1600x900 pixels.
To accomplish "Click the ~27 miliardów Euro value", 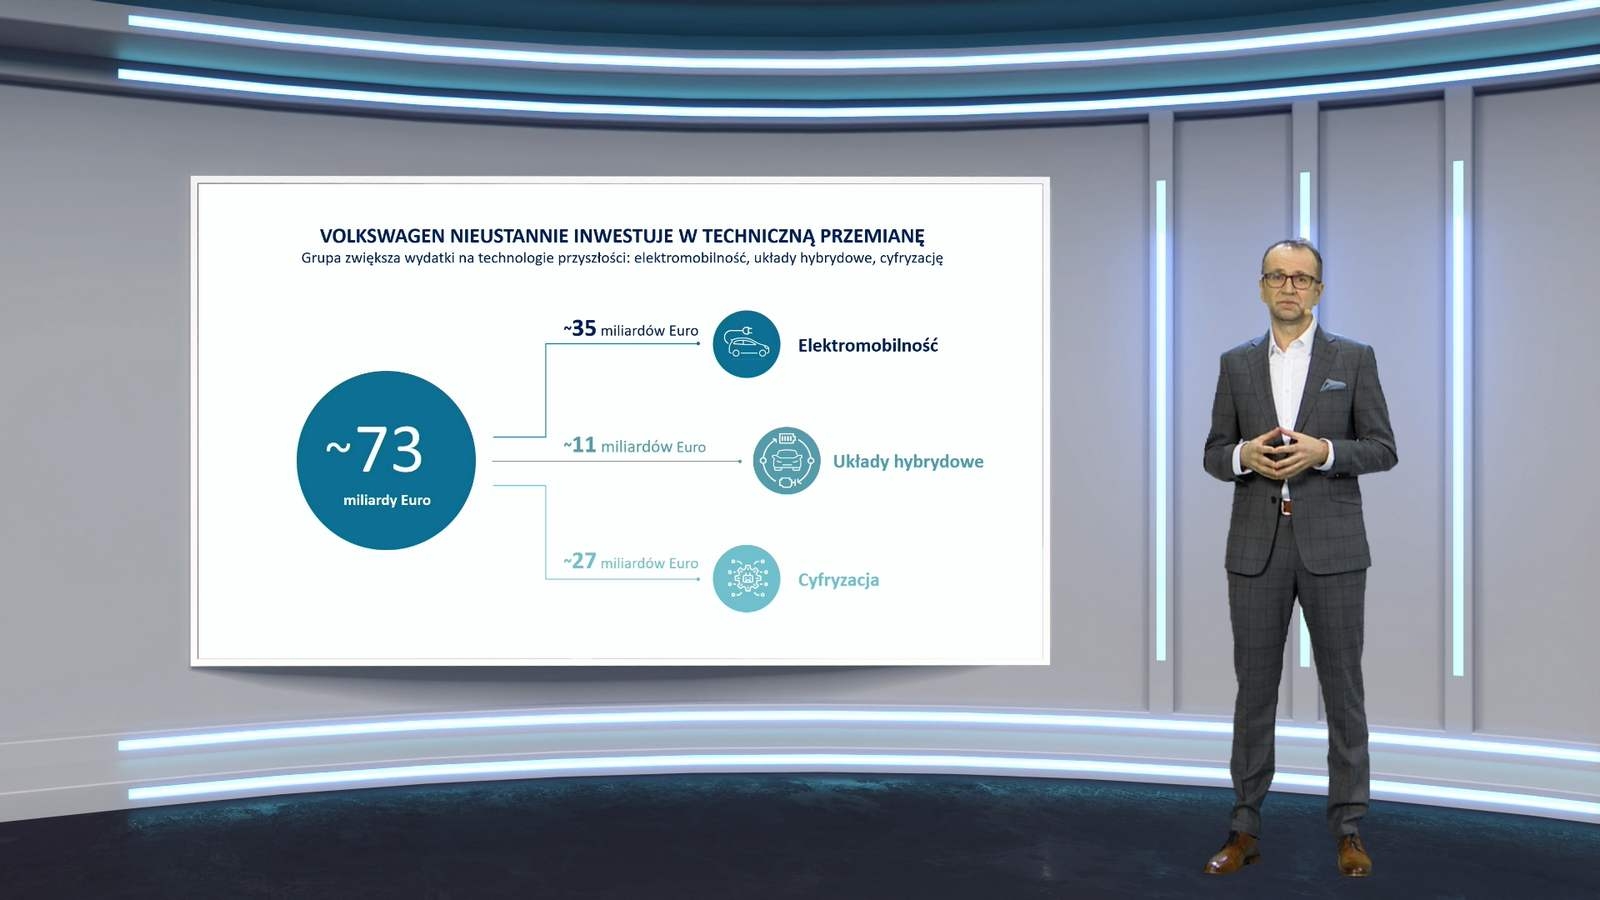I will click(x=630, y=562).
